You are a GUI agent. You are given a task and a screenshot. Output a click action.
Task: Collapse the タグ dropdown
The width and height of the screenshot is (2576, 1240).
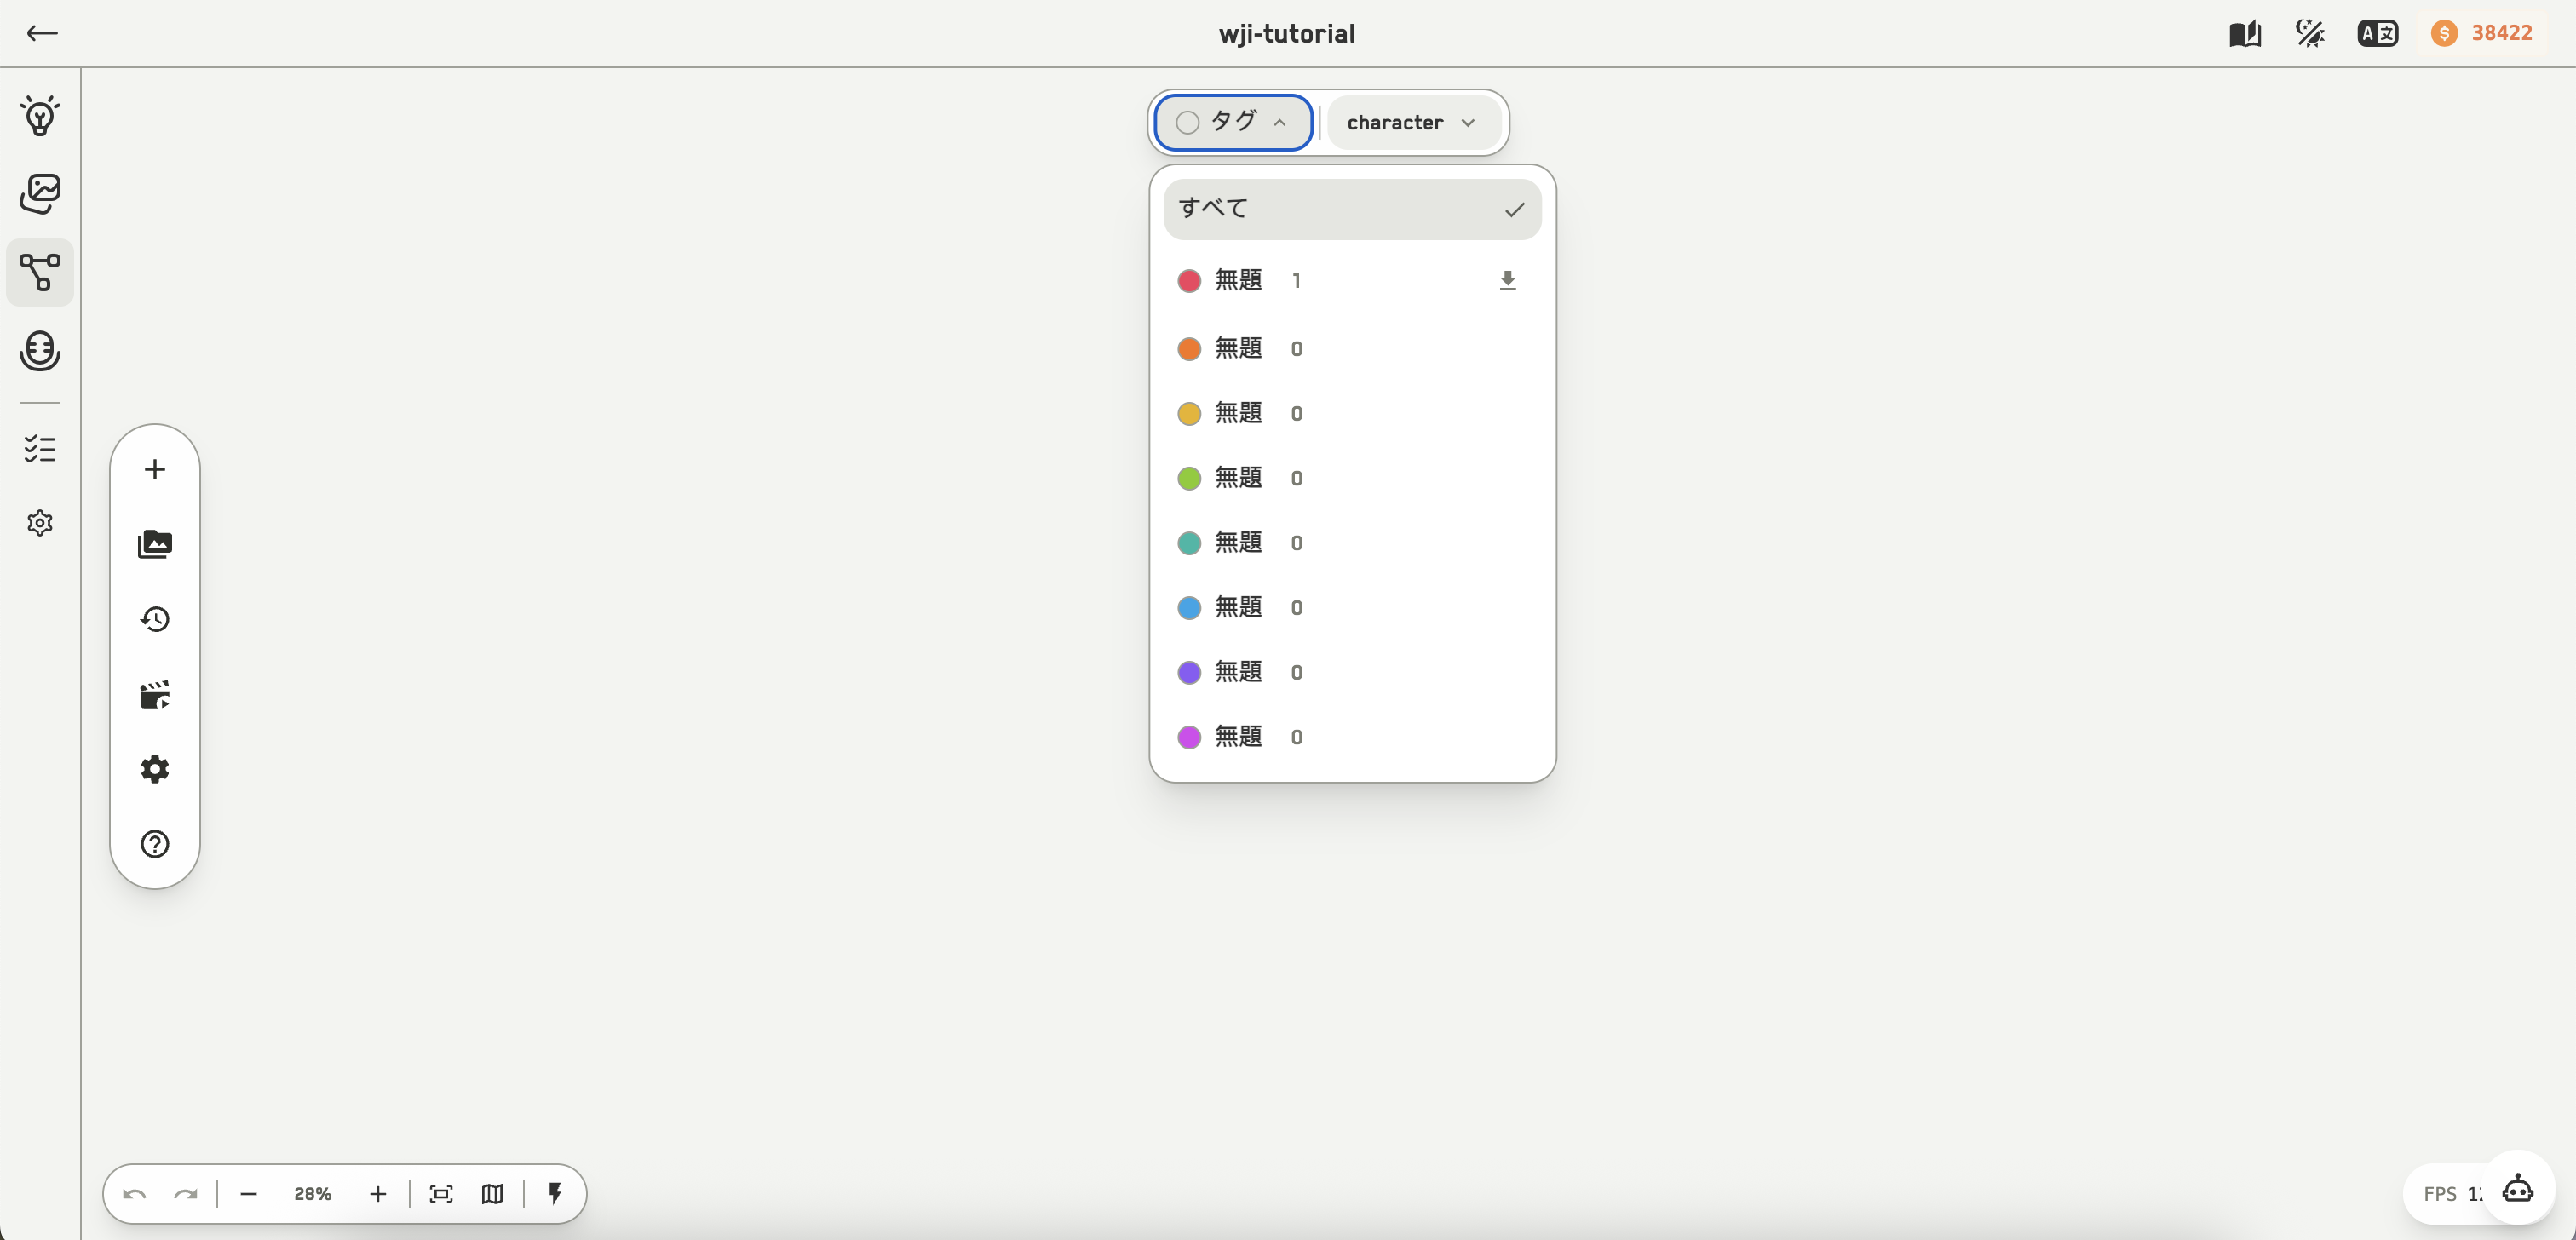pyautogui.click(x=1233, y=122)
